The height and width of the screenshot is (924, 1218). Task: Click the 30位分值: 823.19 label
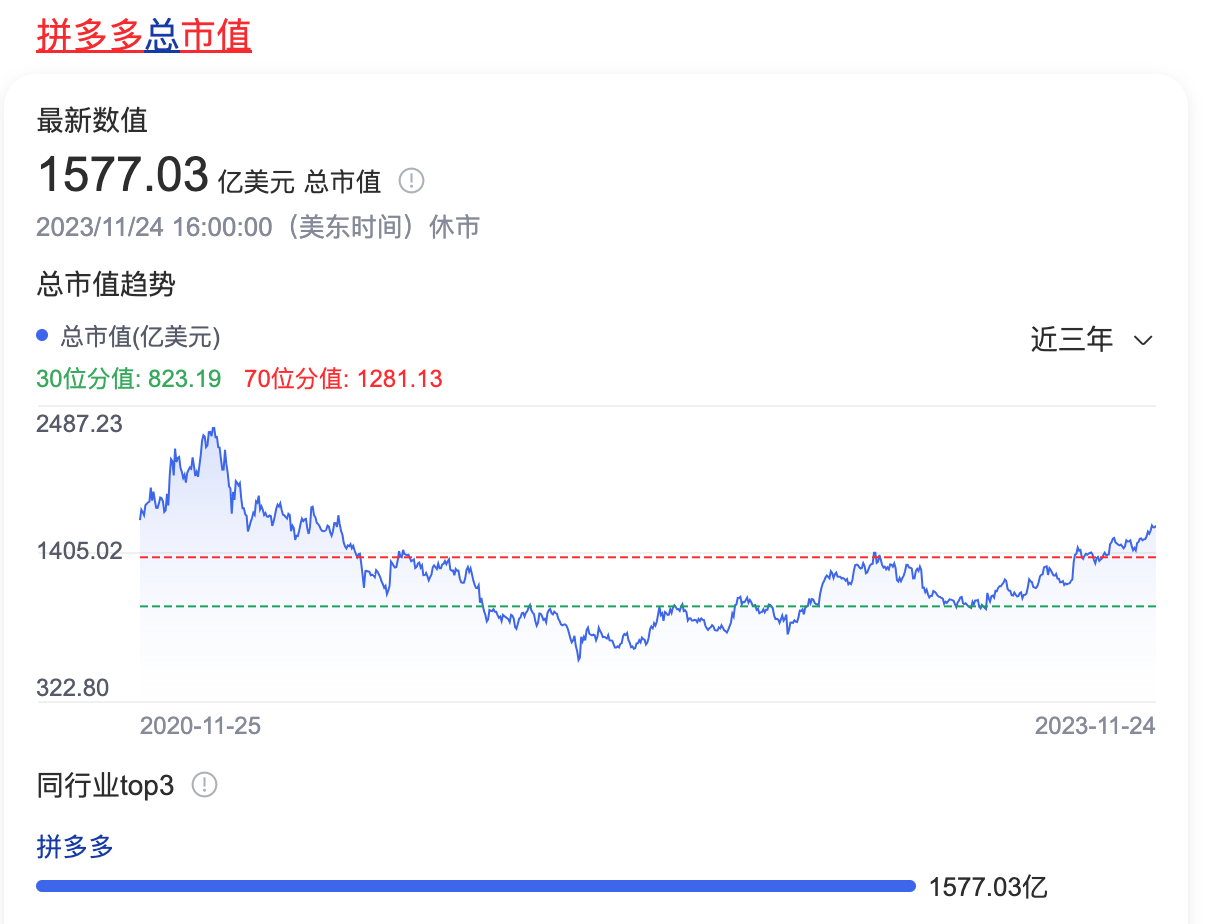pyautogui.click(x=128, y=379)
